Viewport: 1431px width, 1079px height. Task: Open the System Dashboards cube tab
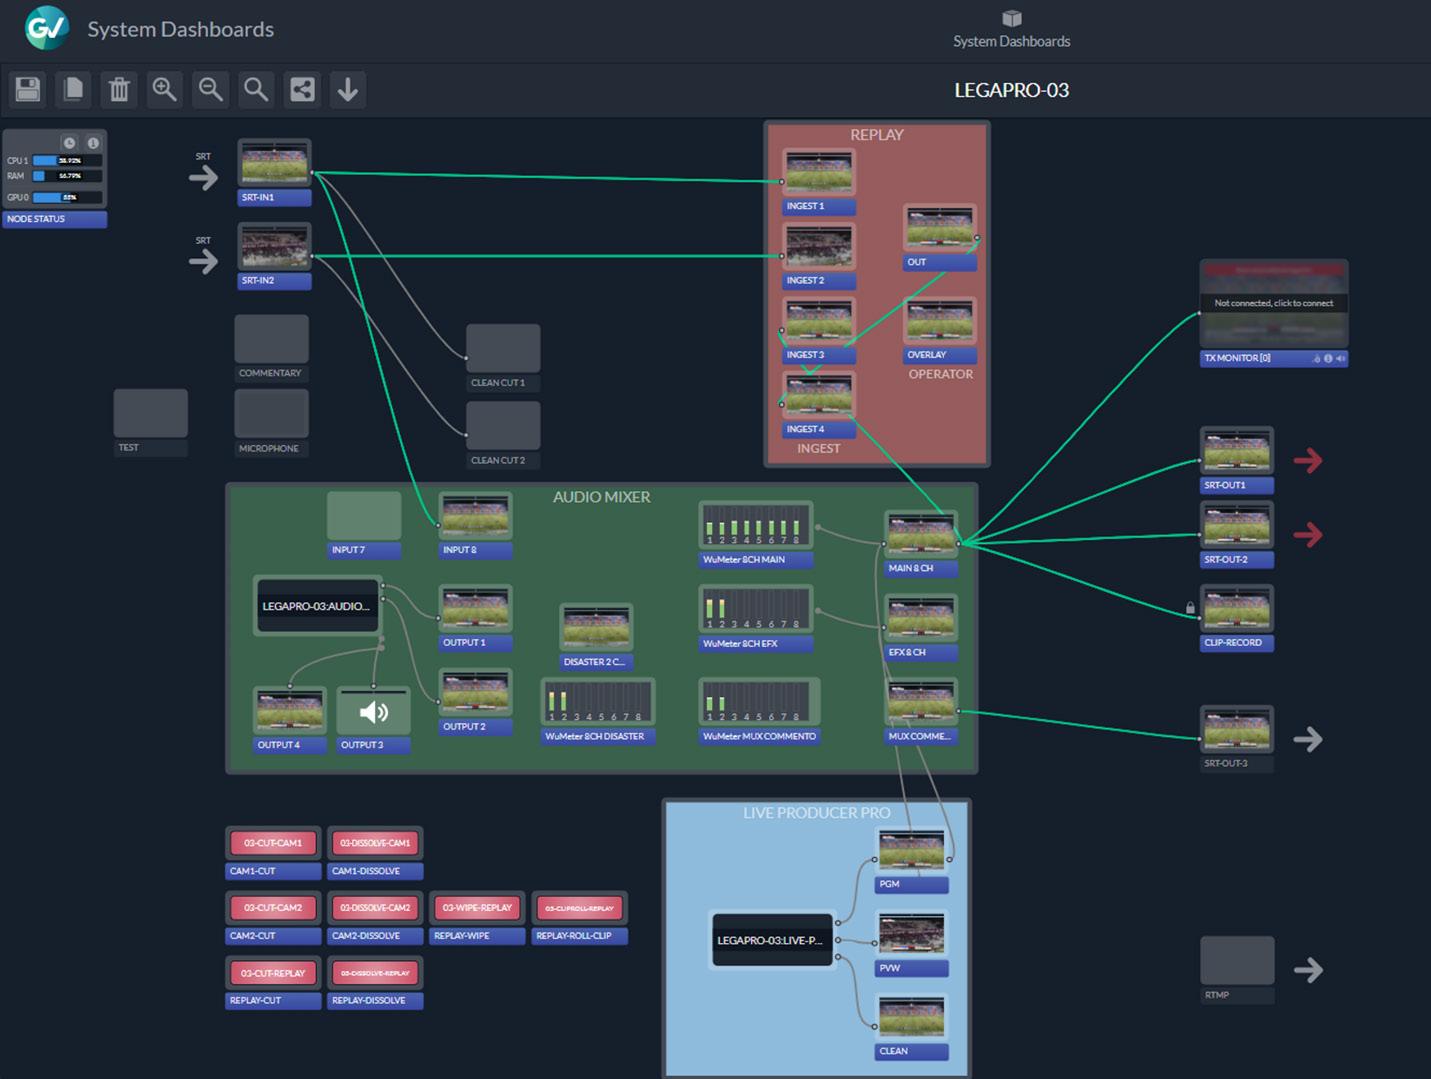click(1011, 29)
